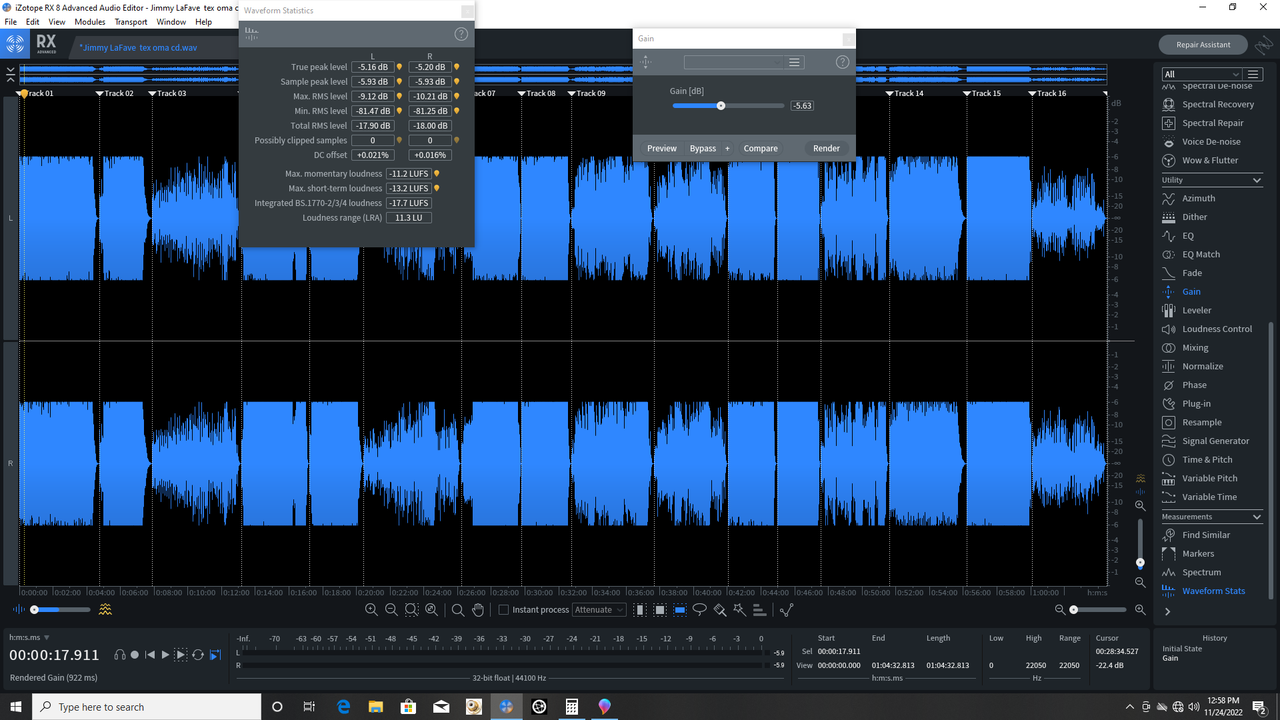Toggle loop playback mode

(197, 655)
